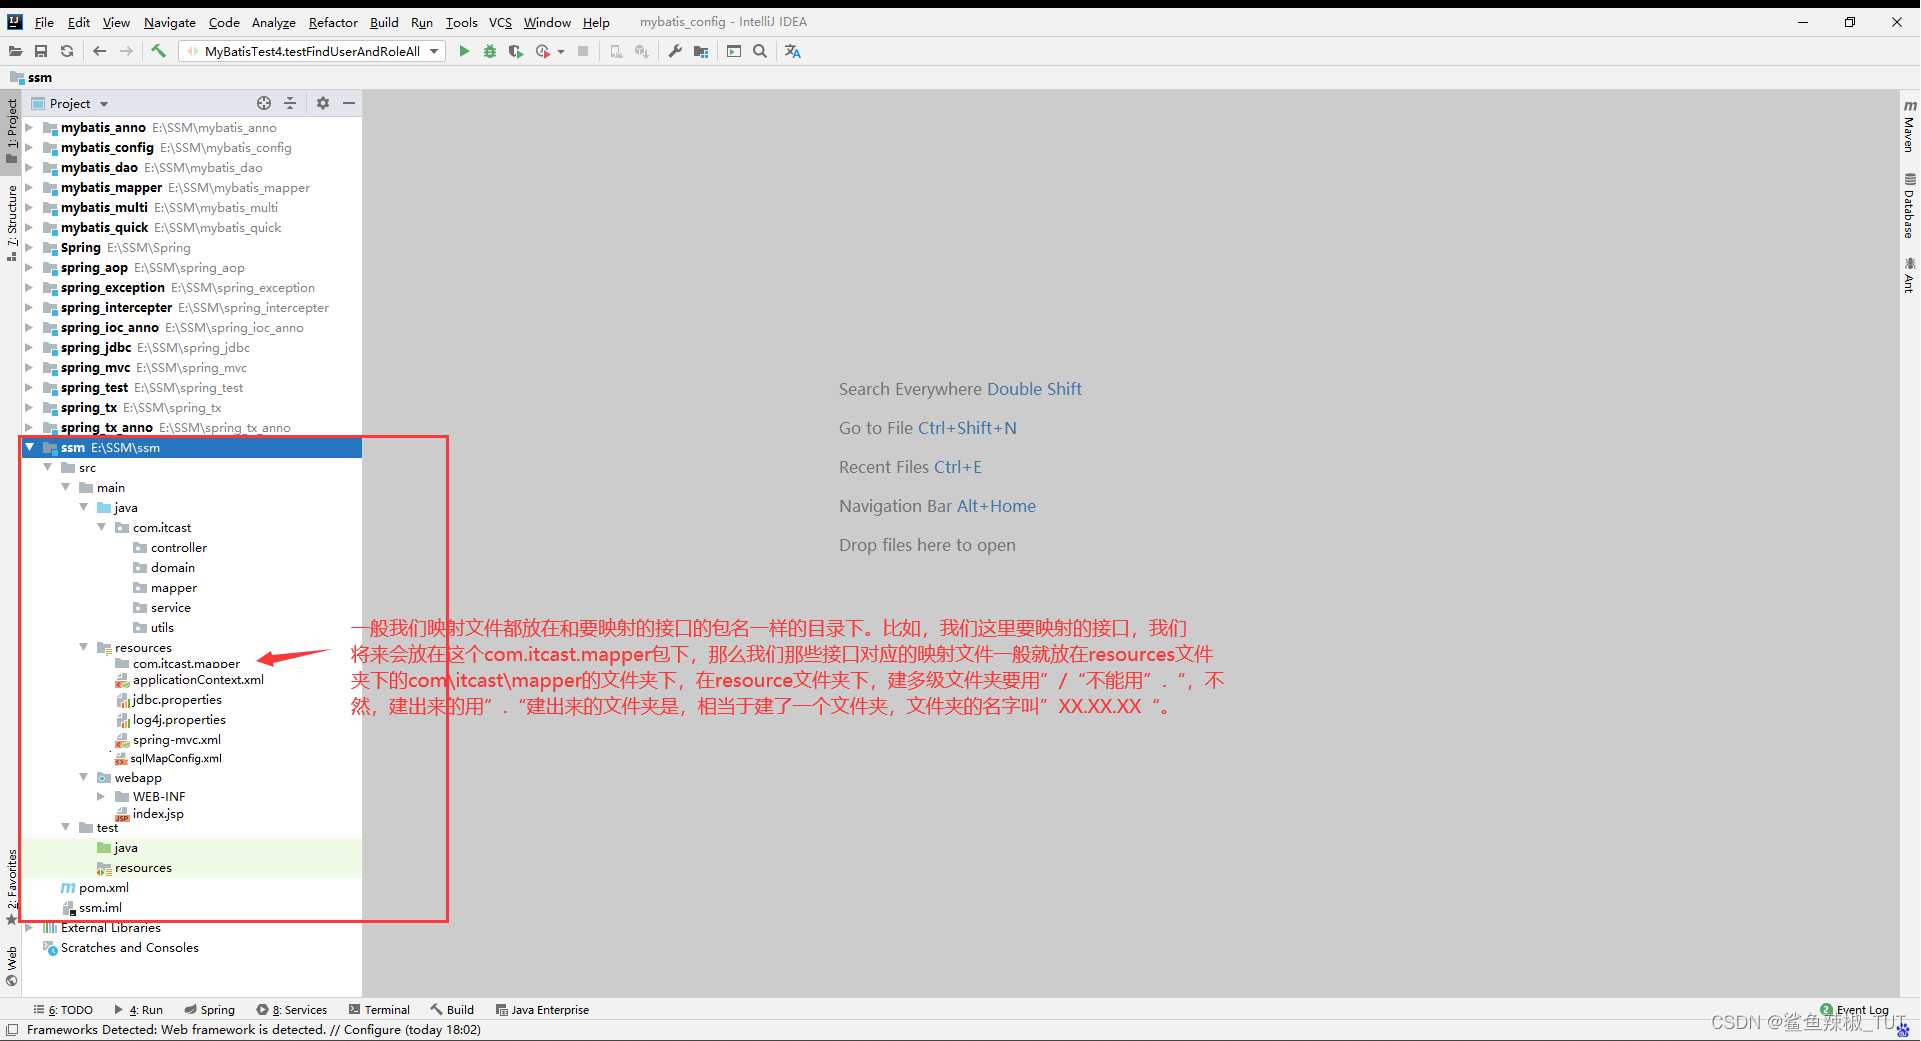Open the Spring tool window tab
The width and height of the screenshot is (1921, 1041).
pos(210,1010)
